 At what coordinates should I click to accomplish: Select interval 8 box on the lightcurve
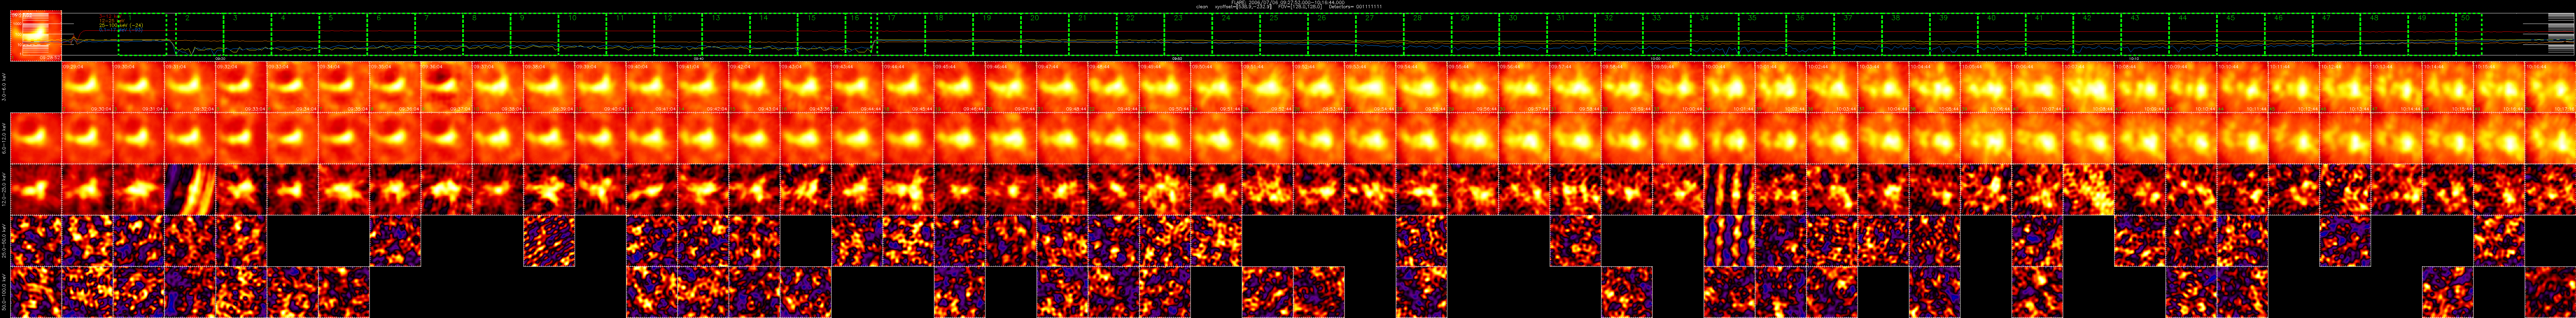coord(487,34)
